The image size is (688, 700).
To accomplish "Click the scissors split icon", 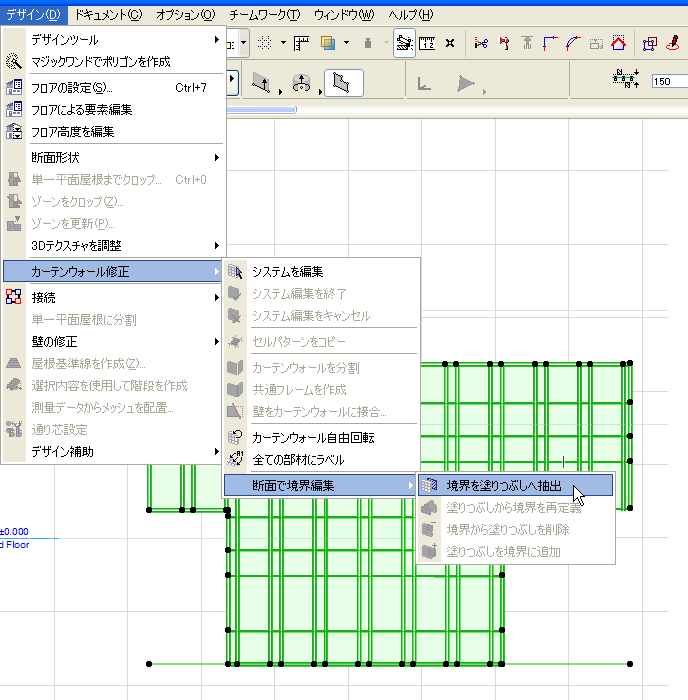I will tap(481, 43).
